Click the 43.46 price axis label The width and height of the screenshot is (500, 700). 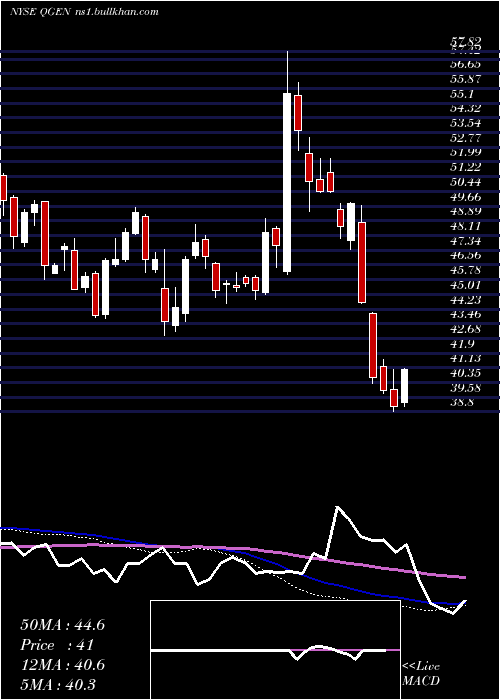(467, 314)
